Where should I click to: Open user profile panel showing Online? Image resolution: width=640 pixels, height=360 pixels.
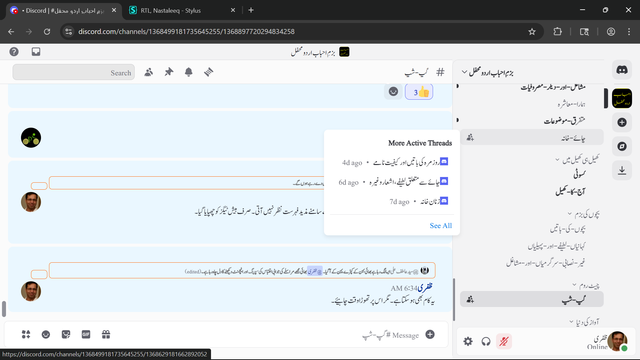[x=606, y=341]
